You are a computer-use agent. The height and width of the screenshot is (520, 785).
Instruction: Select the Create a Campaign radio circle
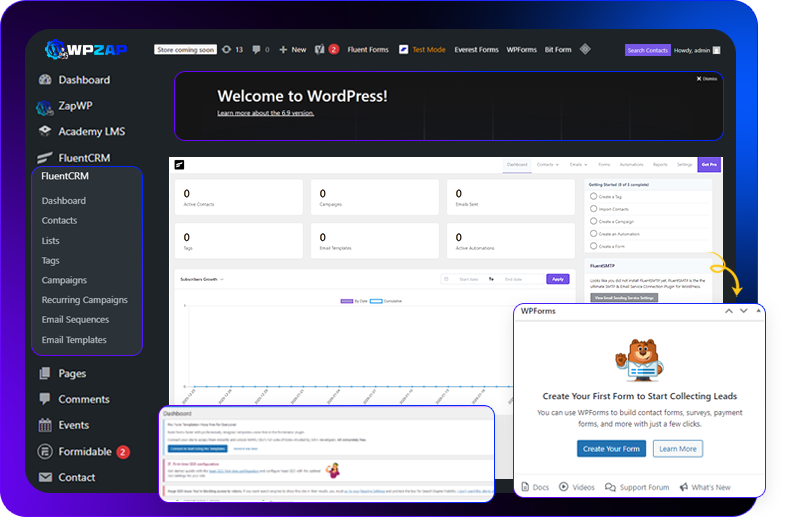pos(594,221)
